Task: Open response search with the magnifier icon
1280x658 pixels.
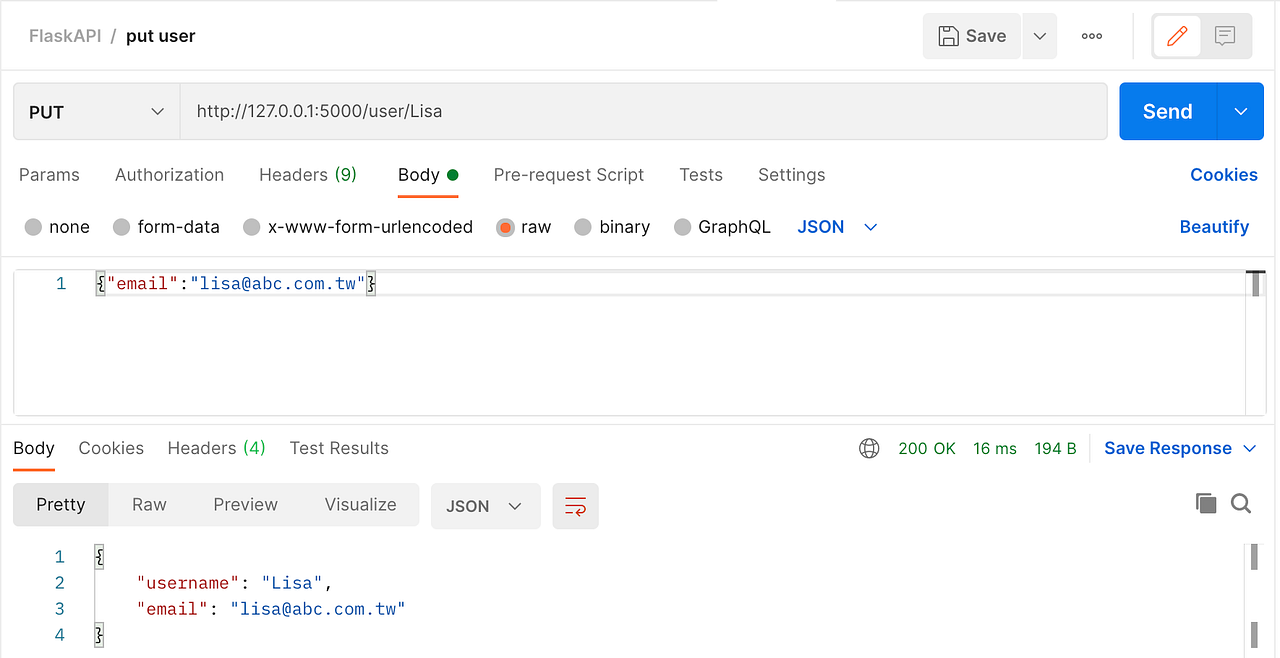Action: pyautogui.click(x=1241, y=503)
